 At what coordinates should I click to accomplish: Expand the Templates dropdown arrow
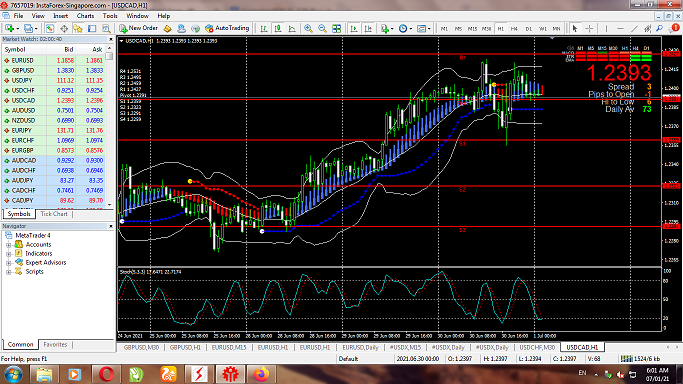pos(429,29)
